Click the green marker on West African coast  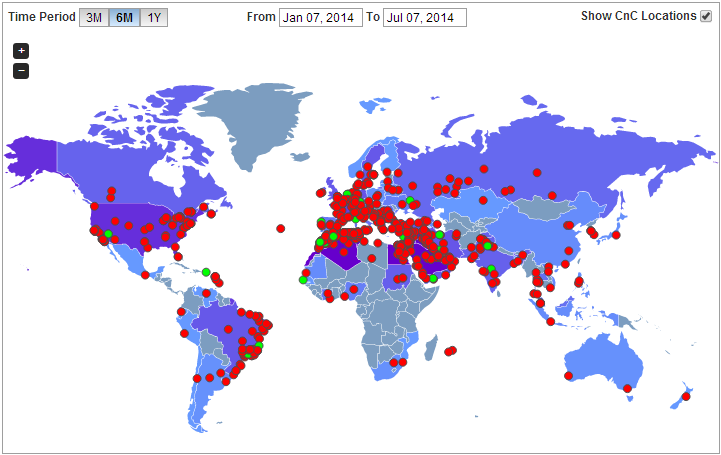[x=303, y=280]
